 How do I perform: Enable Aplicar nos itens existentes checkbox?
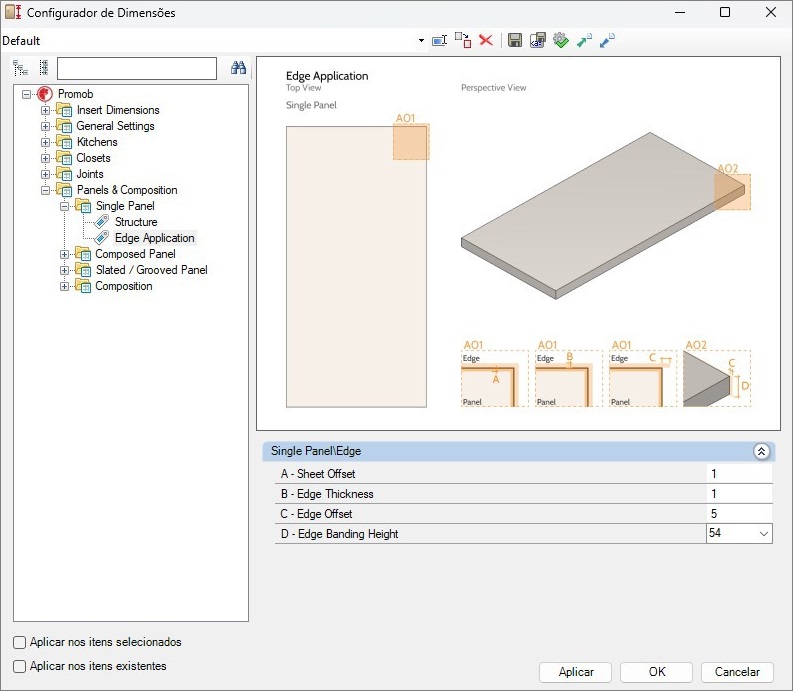(20, 666)
